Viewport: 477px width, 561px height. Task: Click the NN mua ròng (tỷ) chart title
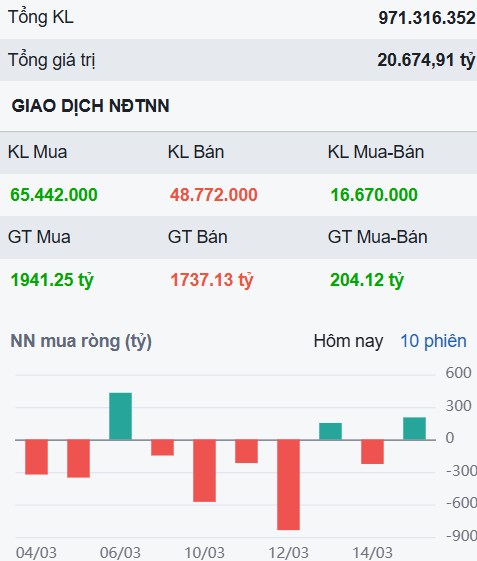pos(81,341)
